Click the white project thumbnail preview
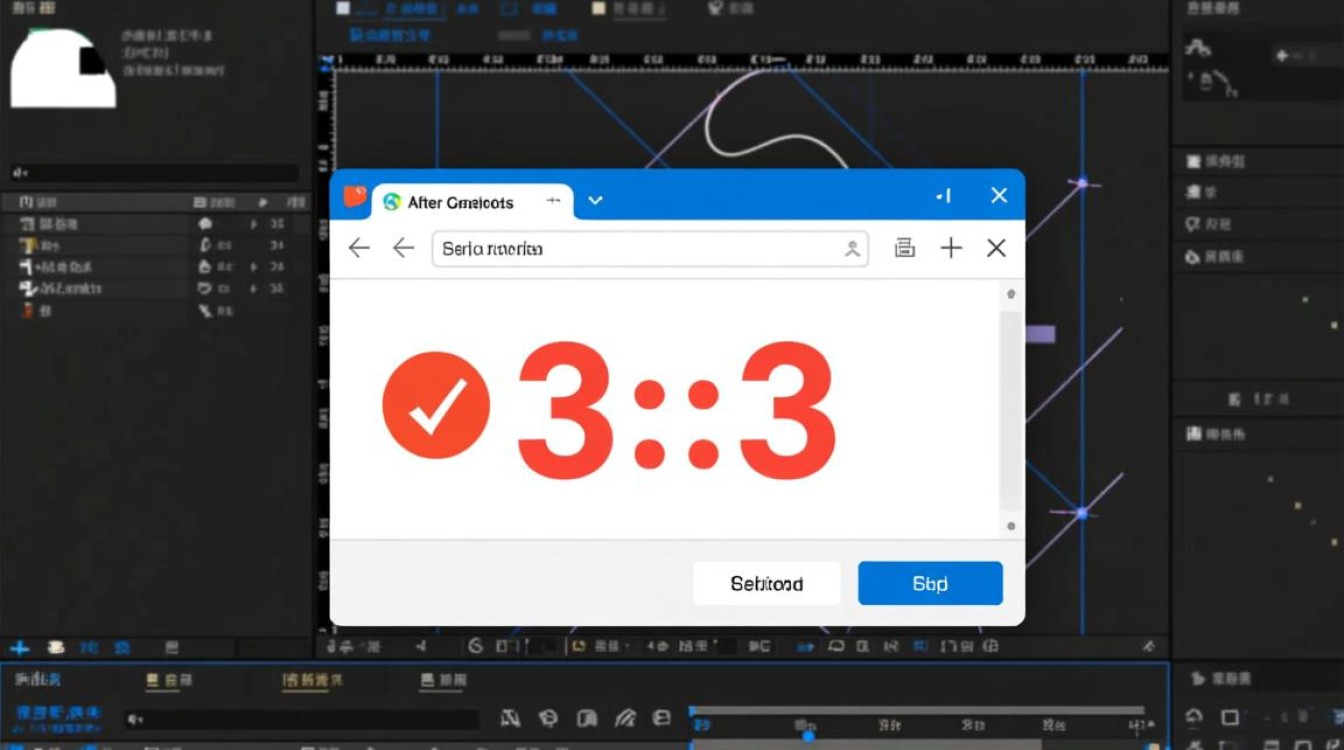Image resolution: width=1344 pixels, height=750 pixels. (62, 68)
